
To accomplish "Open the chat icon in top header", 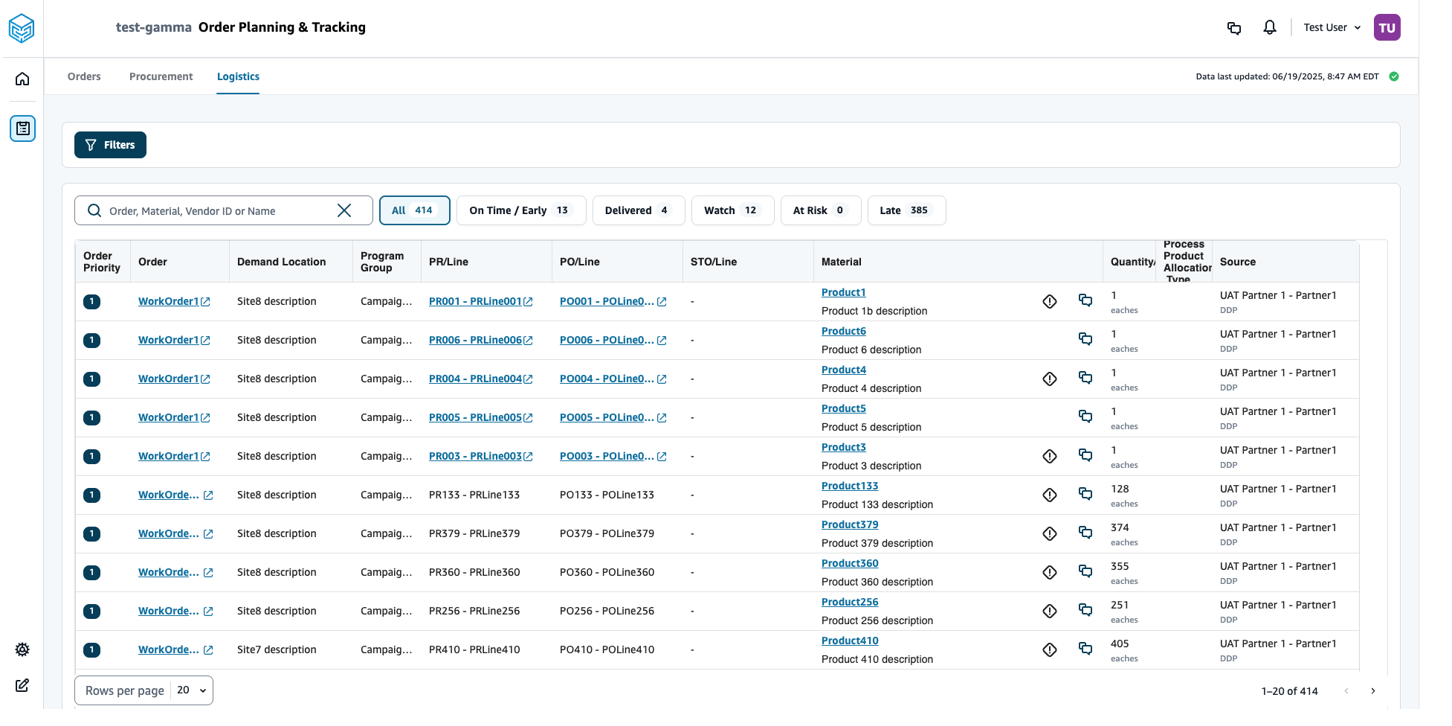I will [x=1234, y=28].
